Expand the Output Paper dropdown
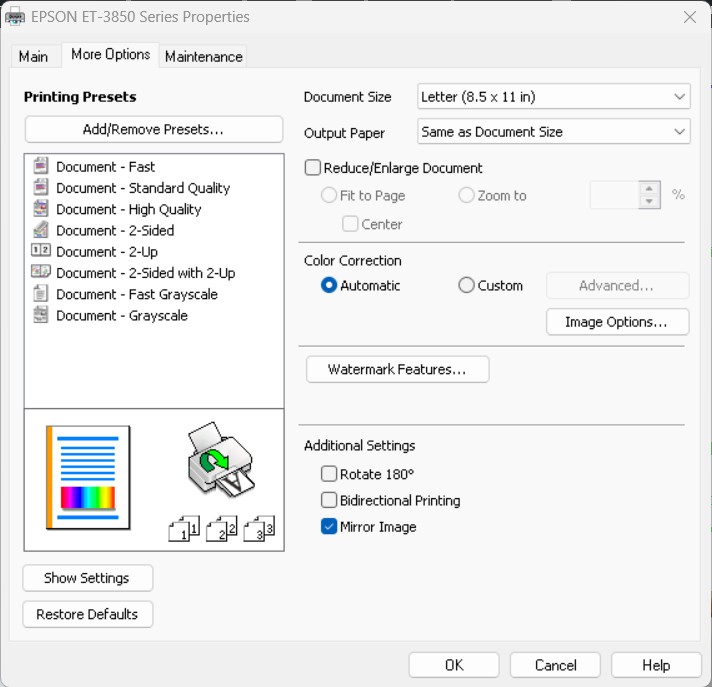712x687 pixels. click(553, 132)
